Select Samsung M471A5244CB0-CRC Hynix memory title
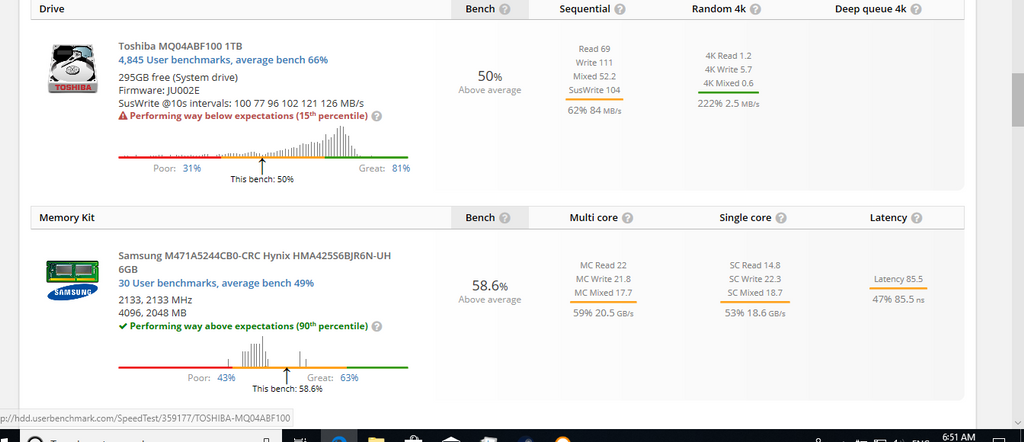The height and width of the screenshot is (442, 1024). click(255, 262)
